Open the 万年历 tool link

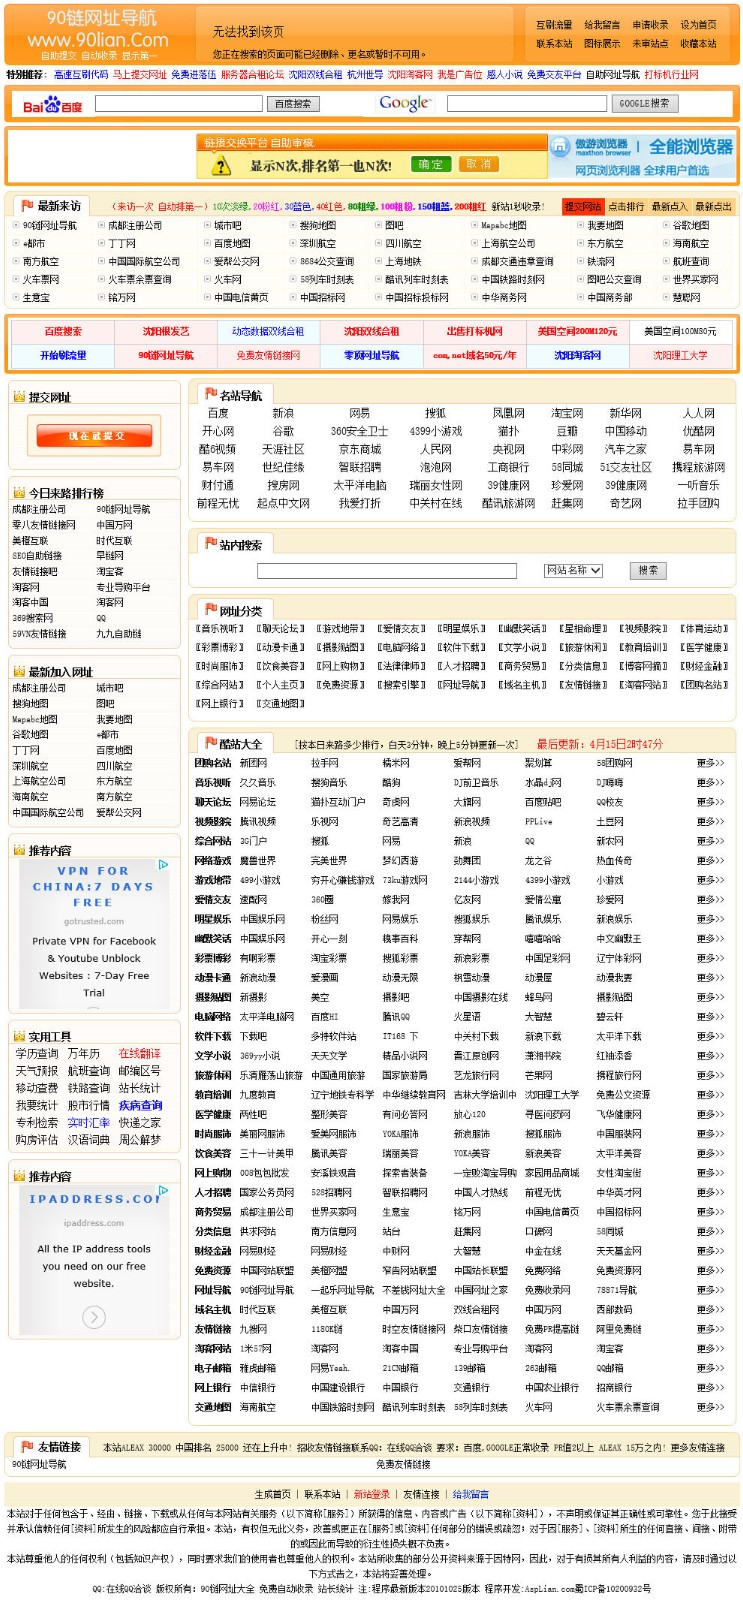click(x=84, y=1054)
